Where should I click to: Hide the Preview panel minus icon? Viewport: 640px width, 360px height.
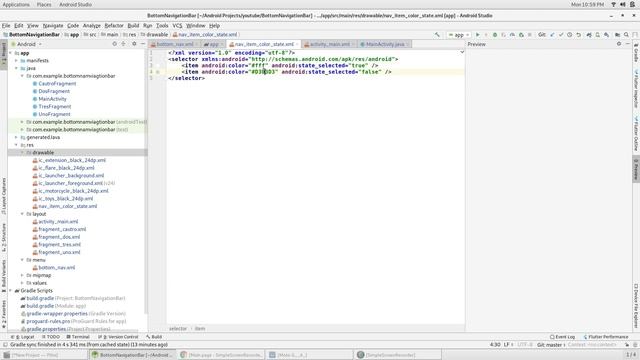(628, 44)
